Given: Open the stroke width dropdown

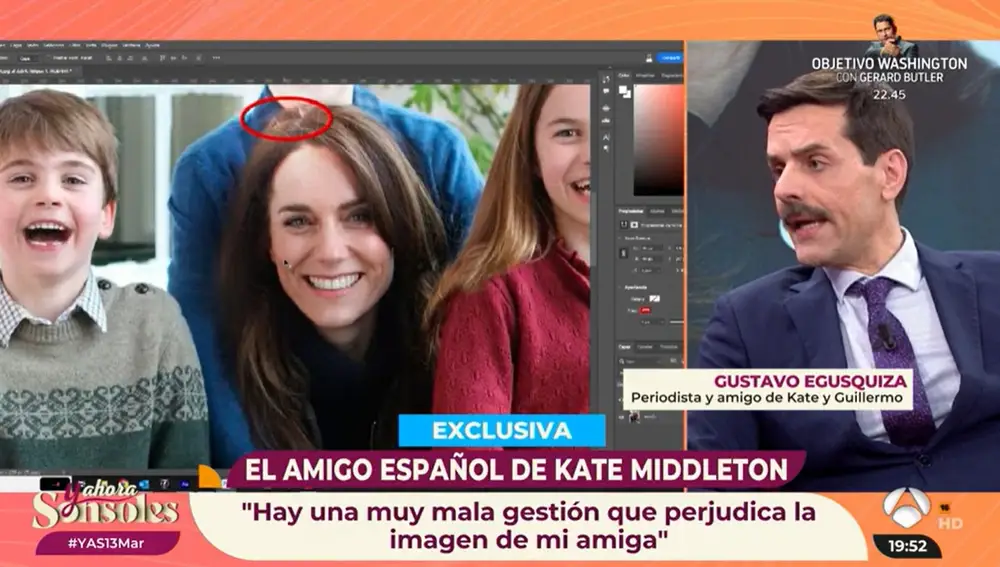Looking at the screenshot, I should pyautogui.click(x=652, y=322).
